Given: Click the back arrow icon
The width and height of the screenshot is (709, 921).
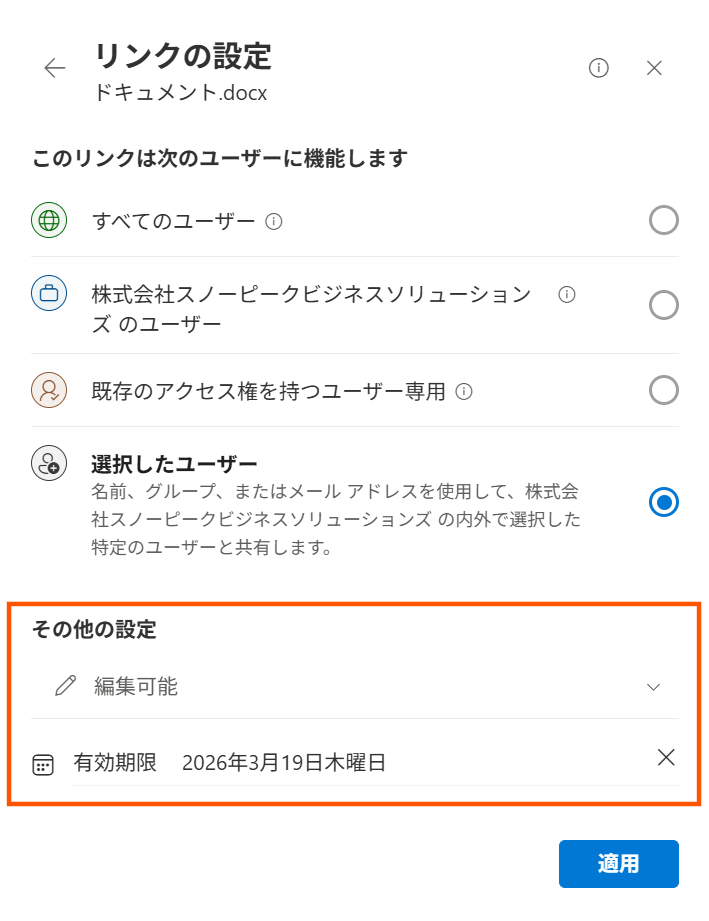Looking at the screenshot, I should pos(55,68).
